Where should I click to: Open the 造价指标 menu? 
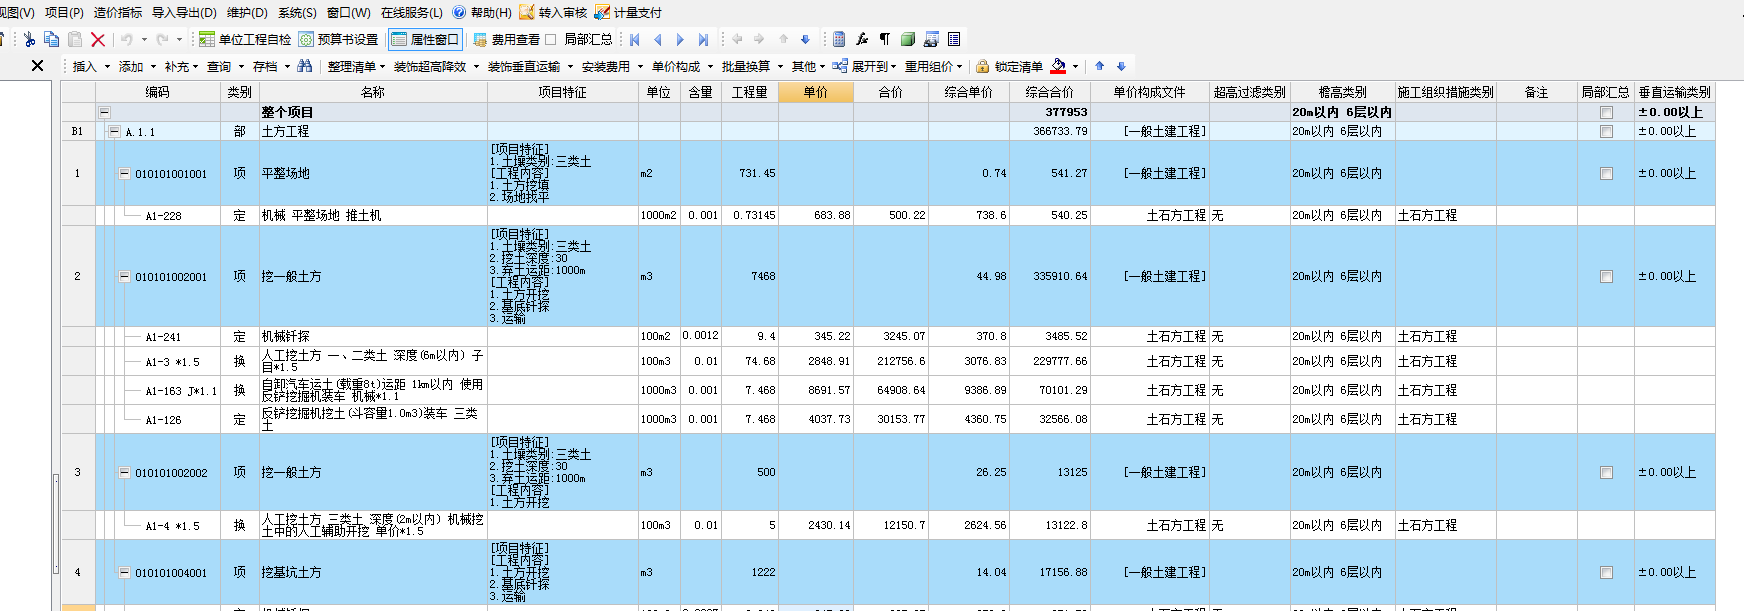pyautogui.click(x=118, y=12)
